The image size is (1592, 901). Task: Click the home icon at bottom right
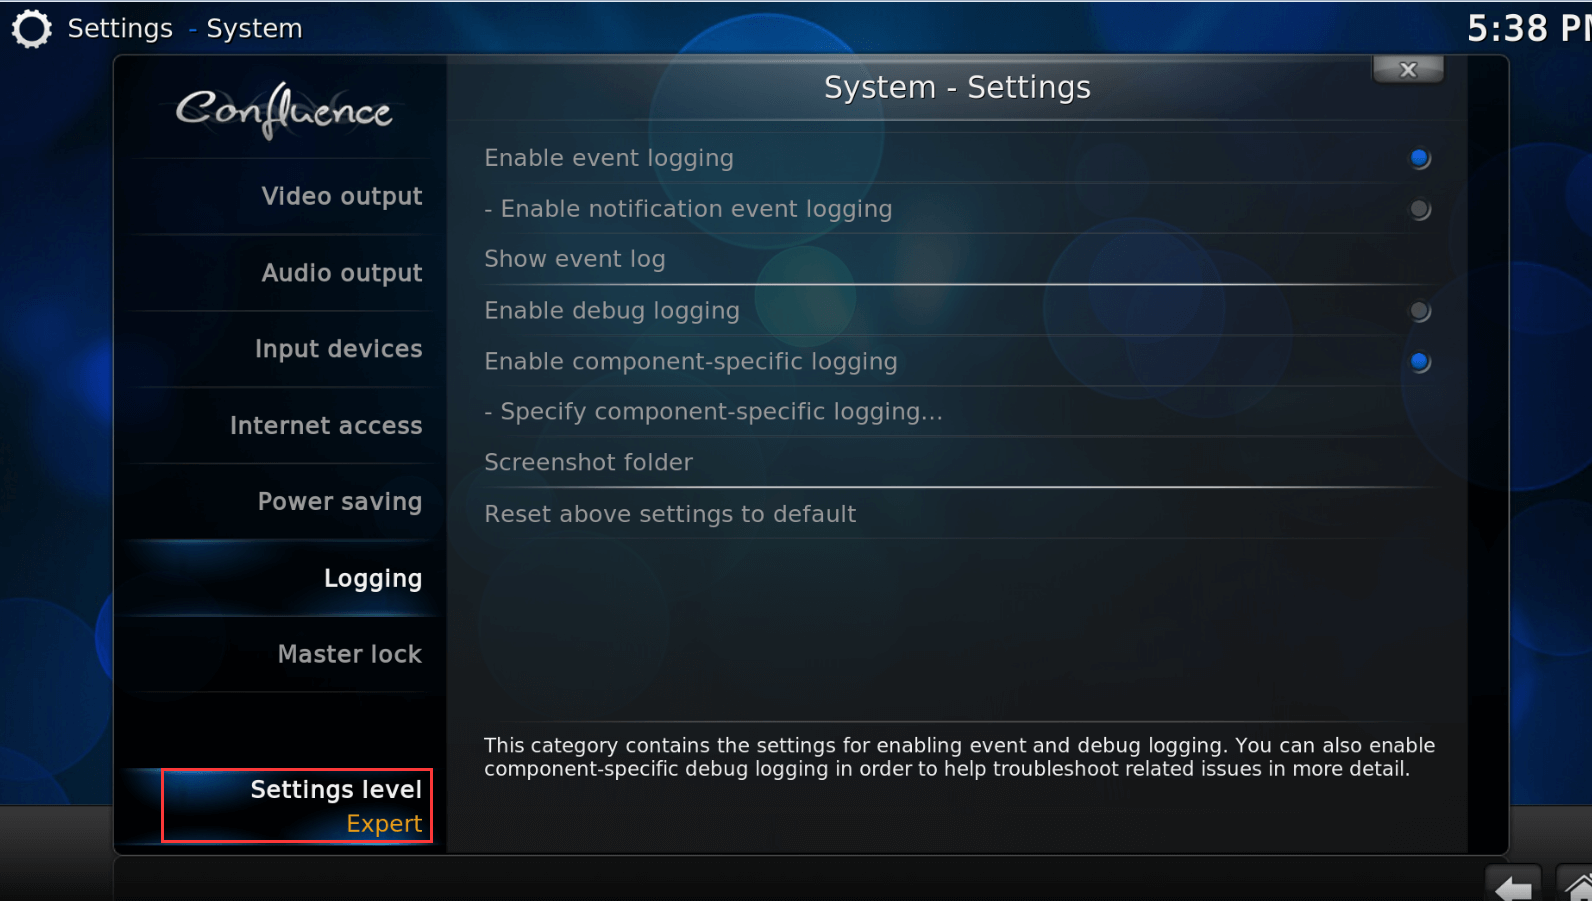click(x=1576, y=884)
